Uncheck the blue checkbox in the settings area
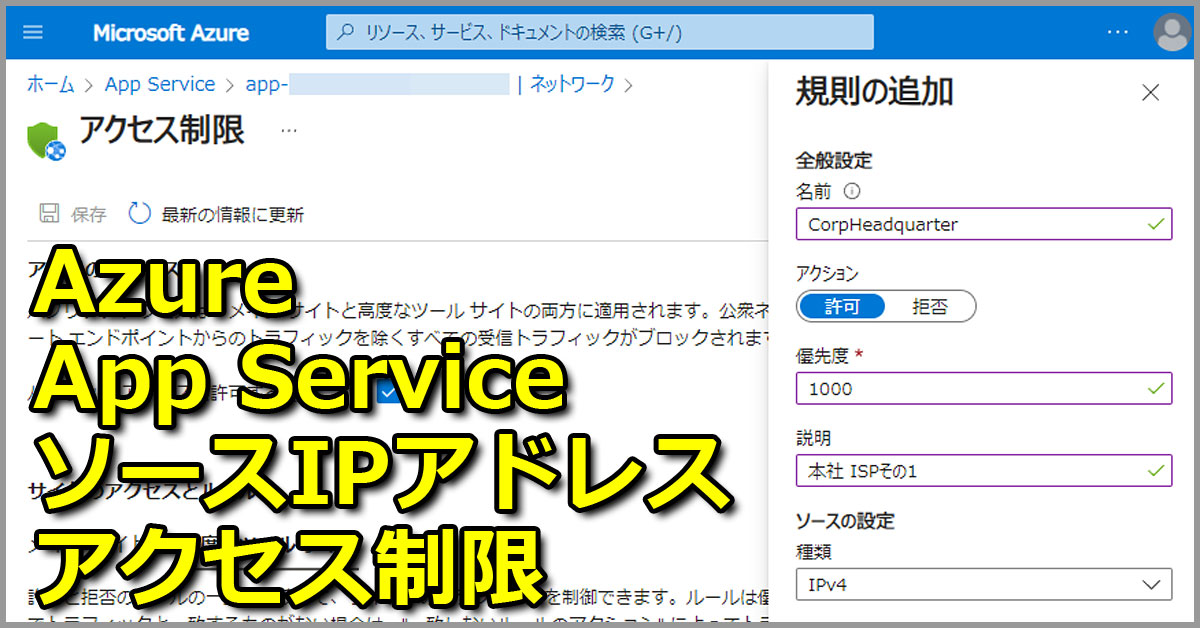Screen dimensions: 1200x628 click(x=388, y=394)
